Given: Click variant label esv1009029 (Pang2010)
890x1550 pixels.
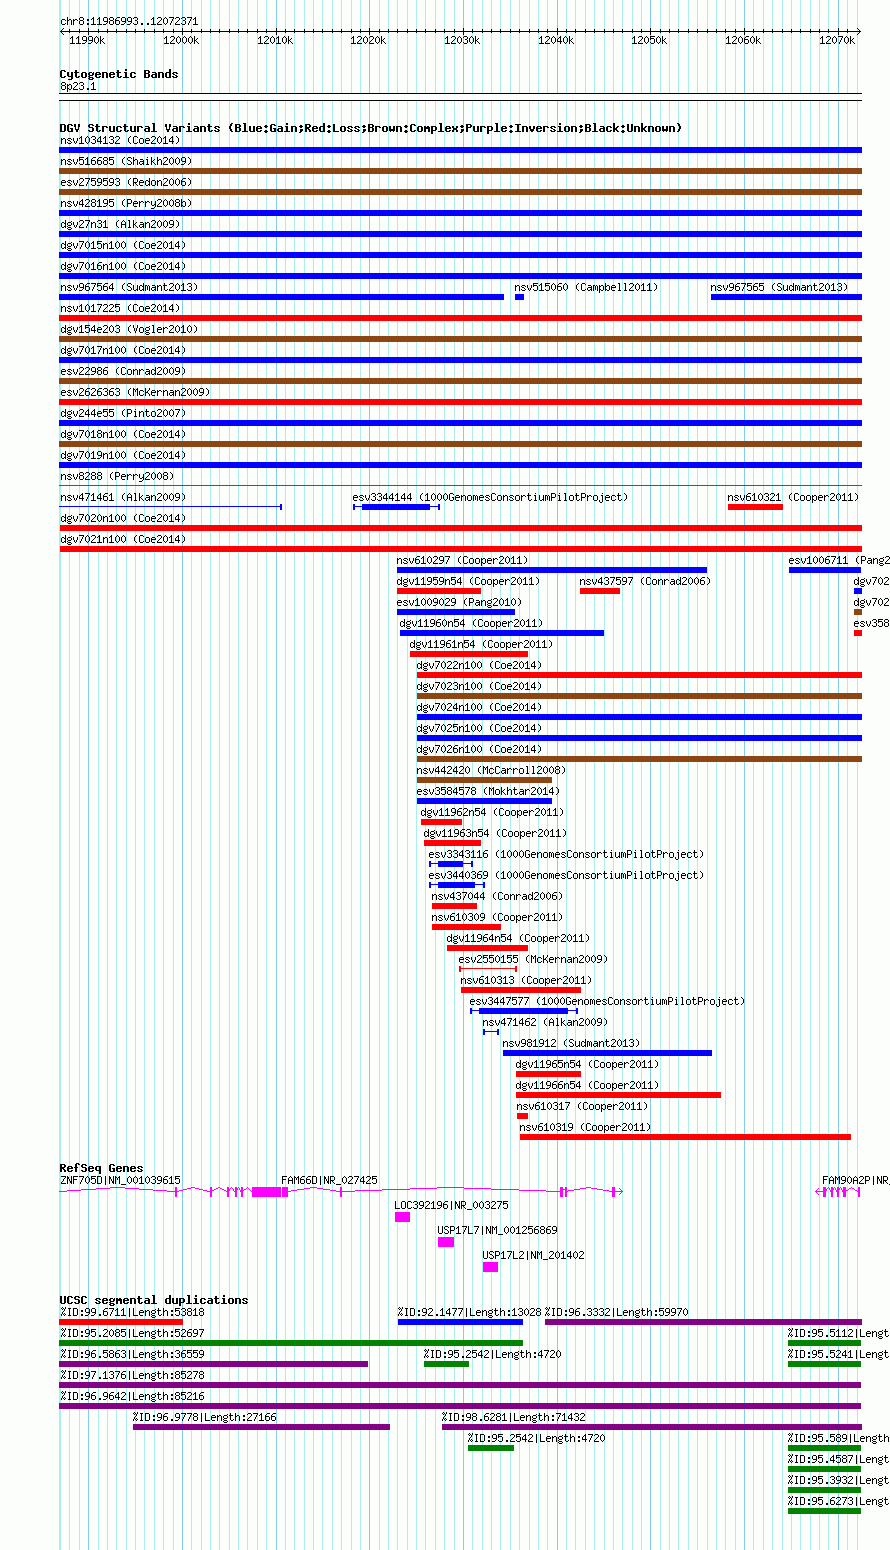Looking at the screenshot, I should click(459, 602).
